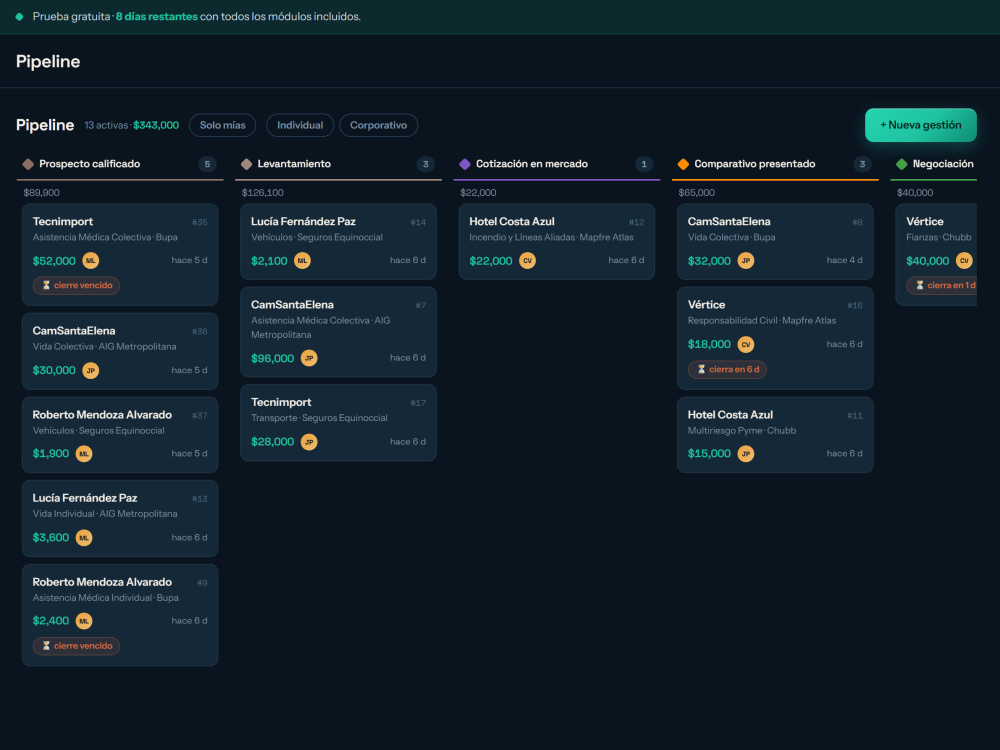Open Roberto Mendoza Alvarado Asistencia Médica Individual card
Image resolution: width=1000 pixels, height=750 pixels.
120,615
